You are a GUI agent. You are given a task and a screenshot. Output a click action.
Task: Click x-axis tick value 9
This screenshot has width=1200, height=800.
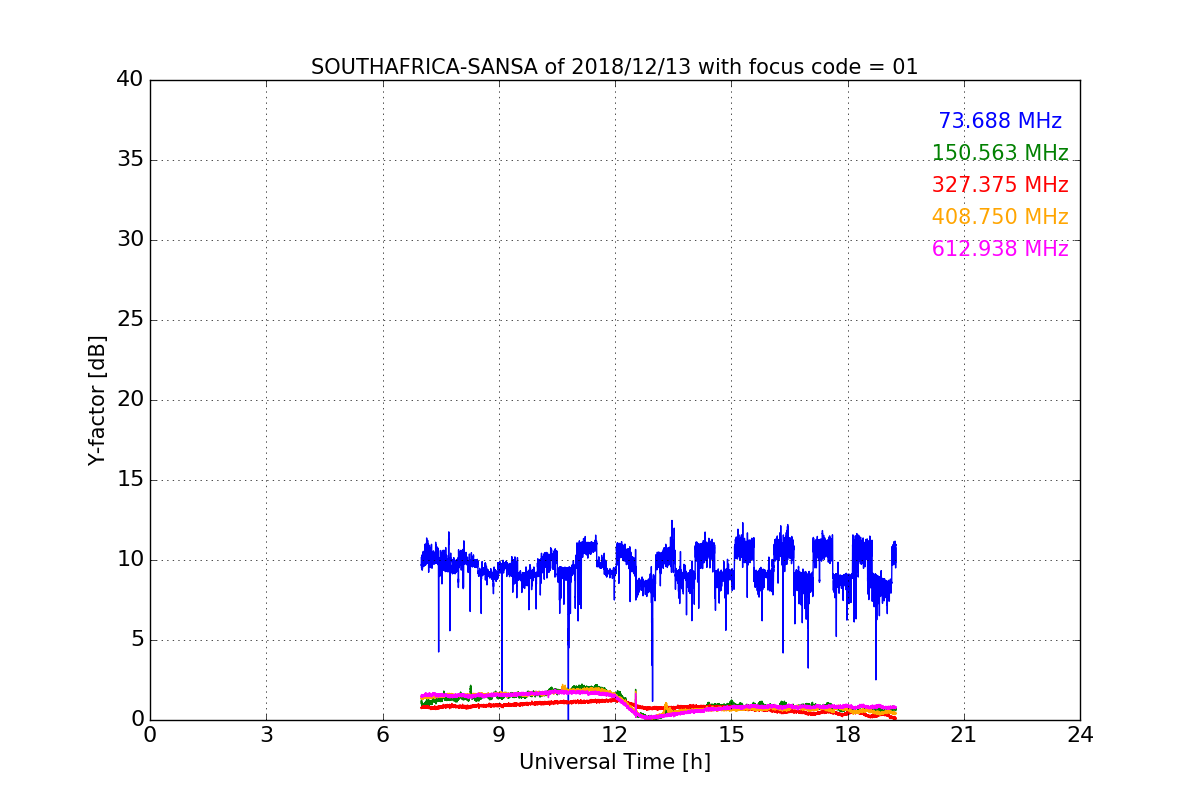tap(499, 735)
